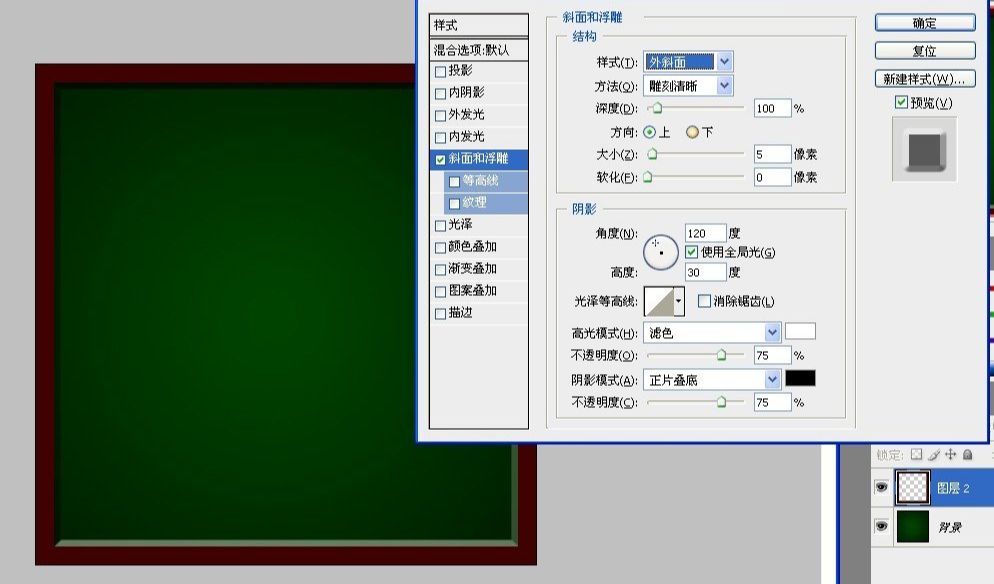Enable 渐变叠加 gradient overlay checkbox
This screenshot has width=994, height=584.
[440, 269]
